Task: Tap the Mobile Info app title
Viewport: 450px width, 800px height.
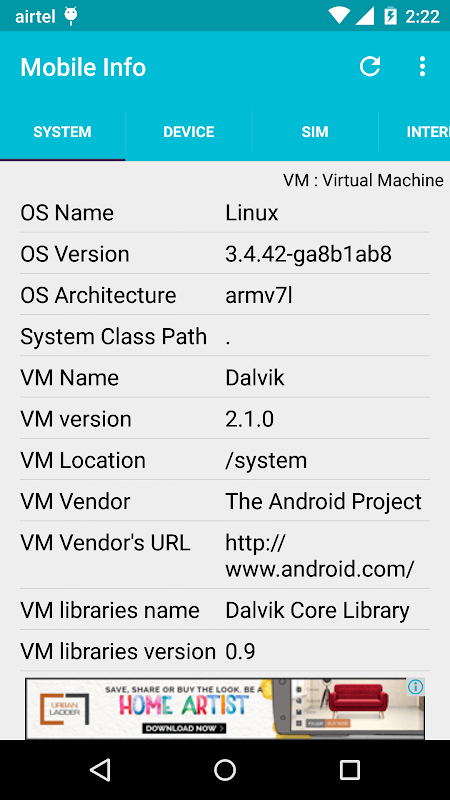Action: tap(83, 67)
